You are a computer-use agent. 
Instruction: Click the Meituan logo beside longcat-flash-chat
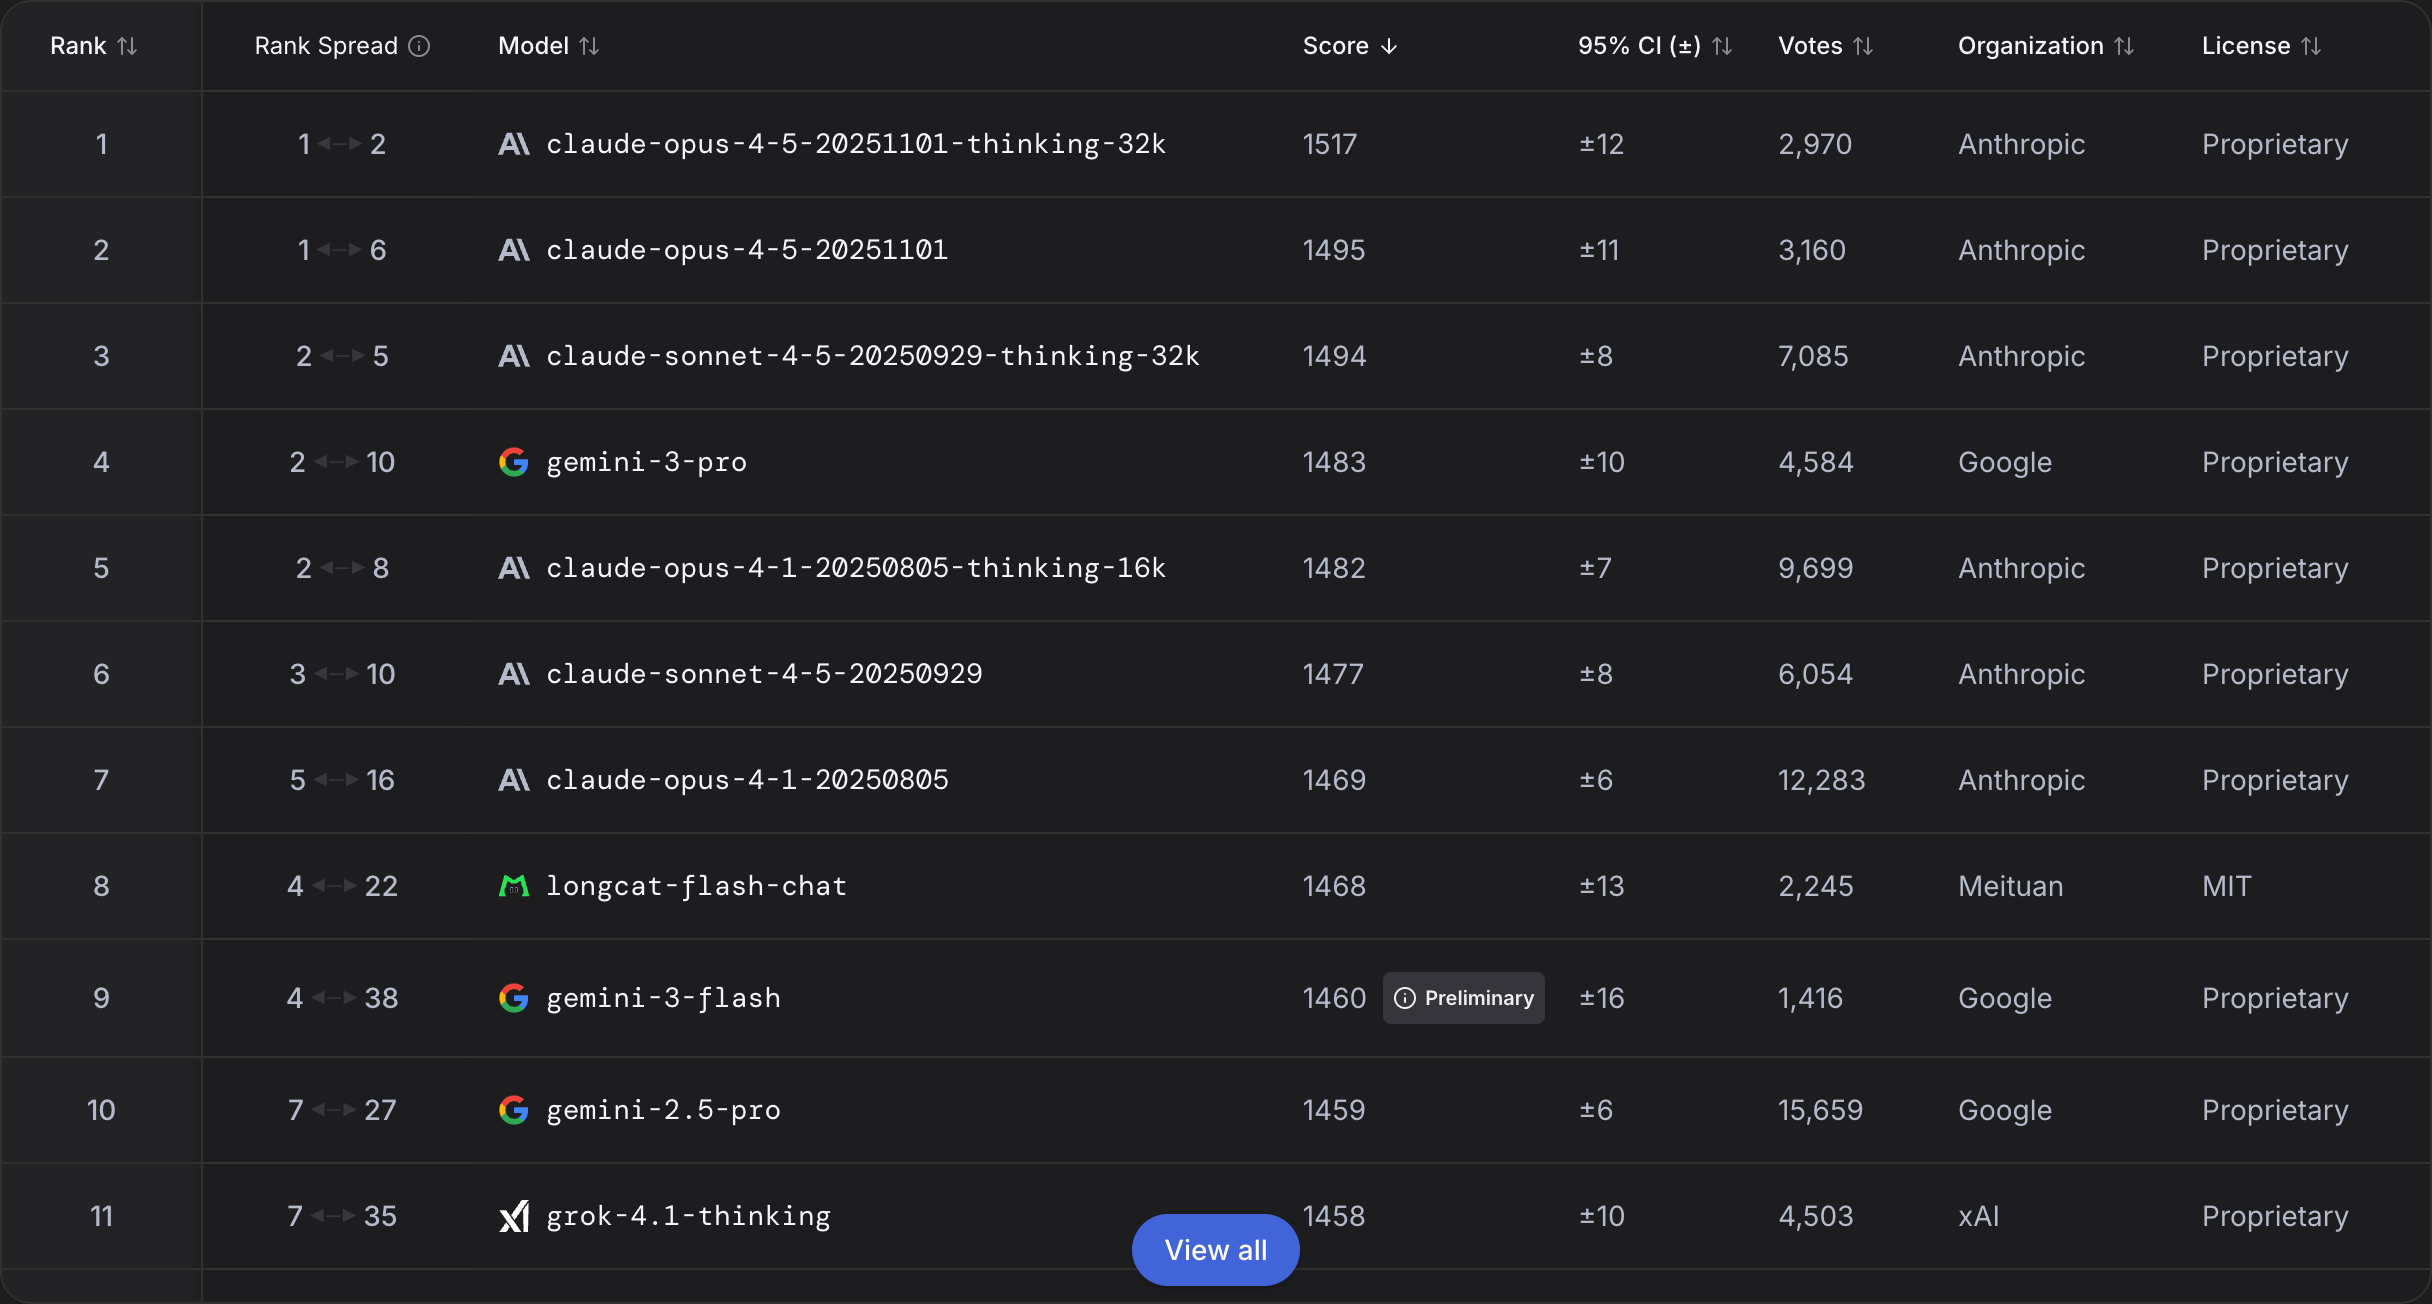(514, 886)
